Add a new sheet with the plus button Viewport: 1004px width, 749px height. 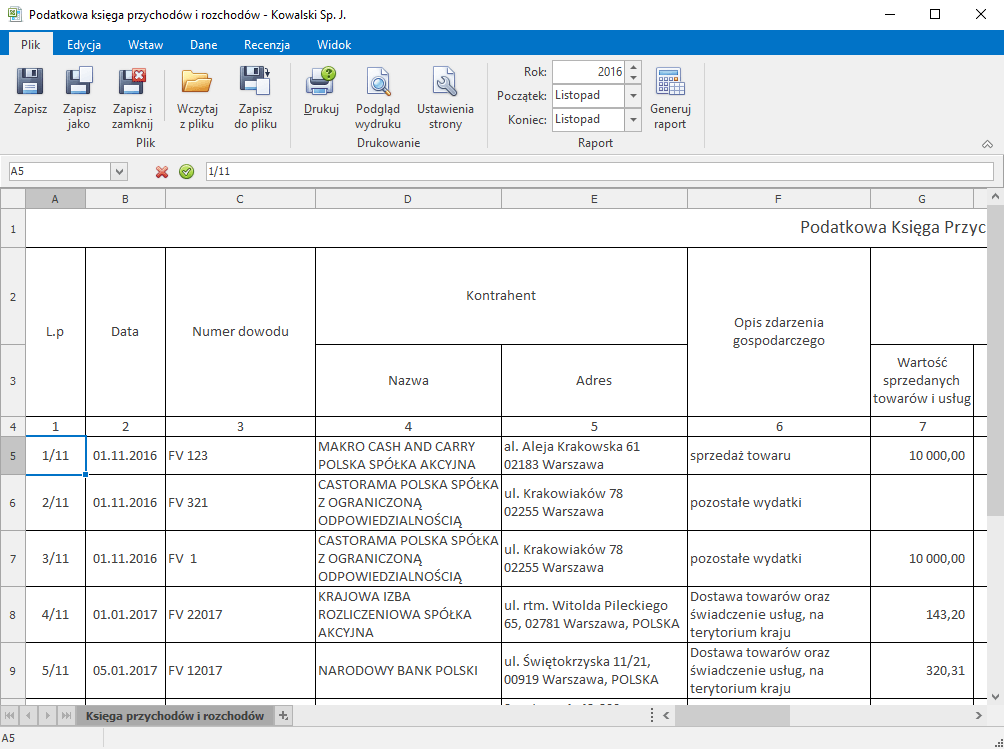point(282,716)
